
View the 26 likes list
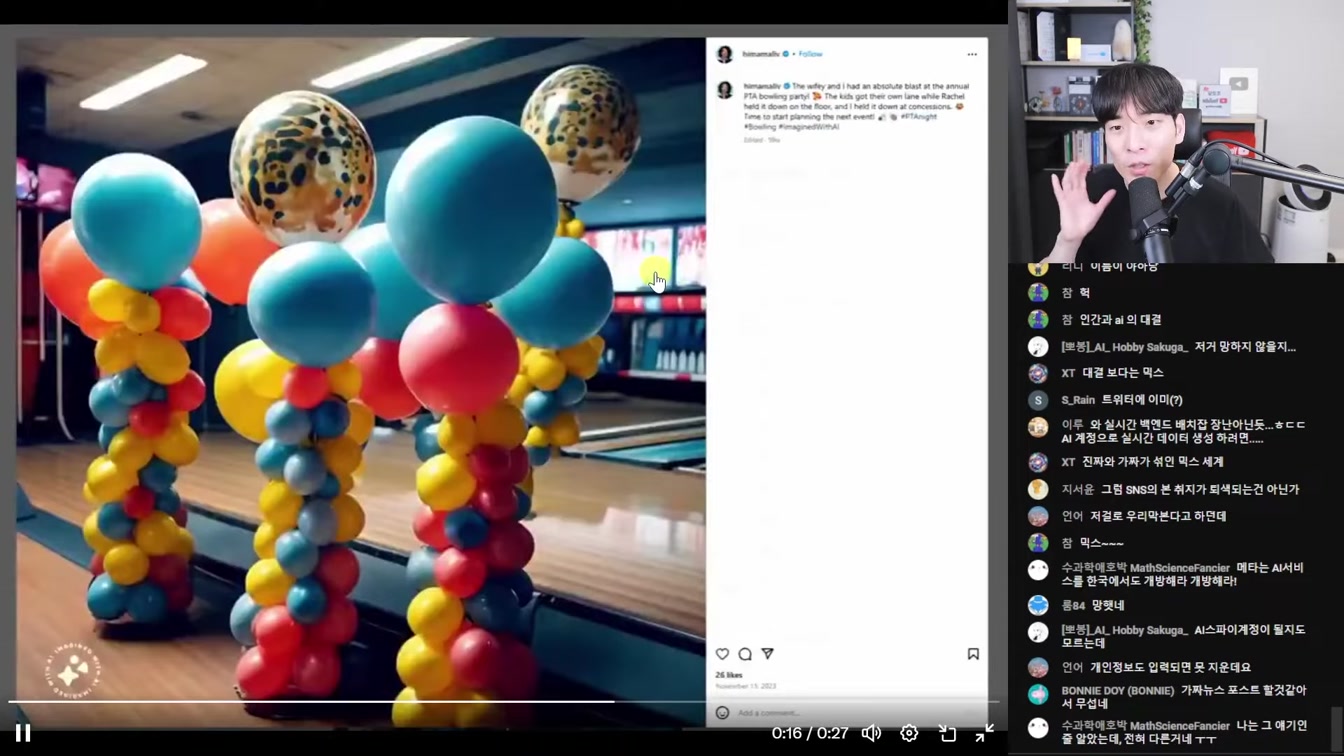pos(729,675)
